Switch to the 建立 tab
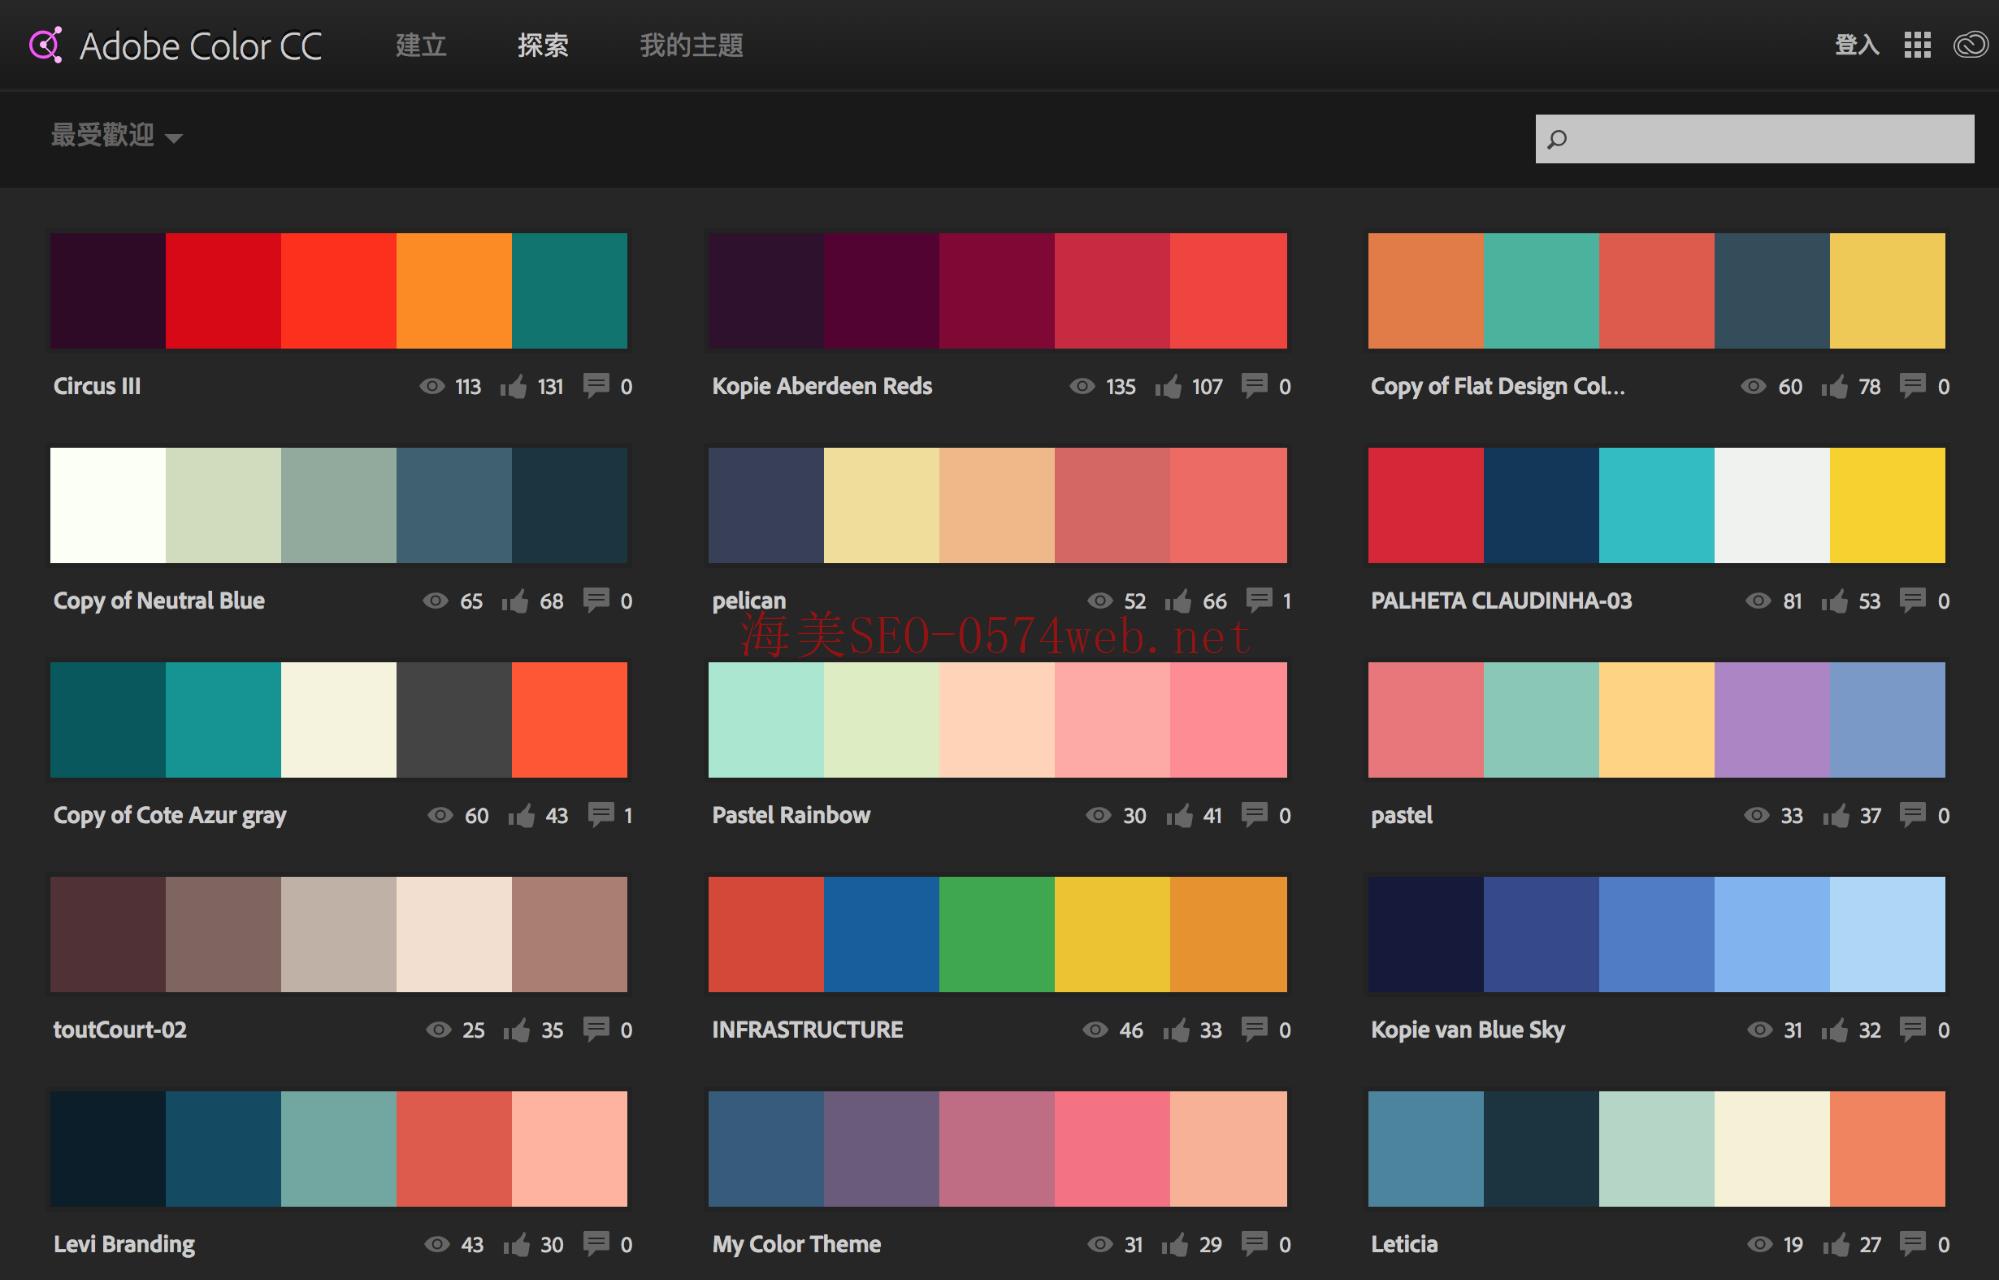This screenshot has width=1999, height=1280. click(419, 45)
